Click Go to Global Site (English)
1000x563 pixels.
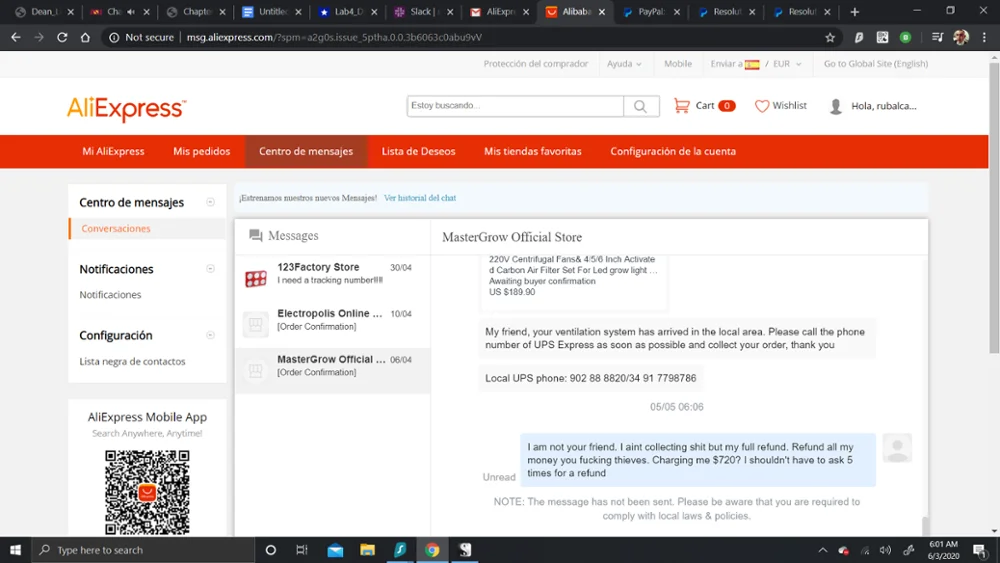click(876, 64)
